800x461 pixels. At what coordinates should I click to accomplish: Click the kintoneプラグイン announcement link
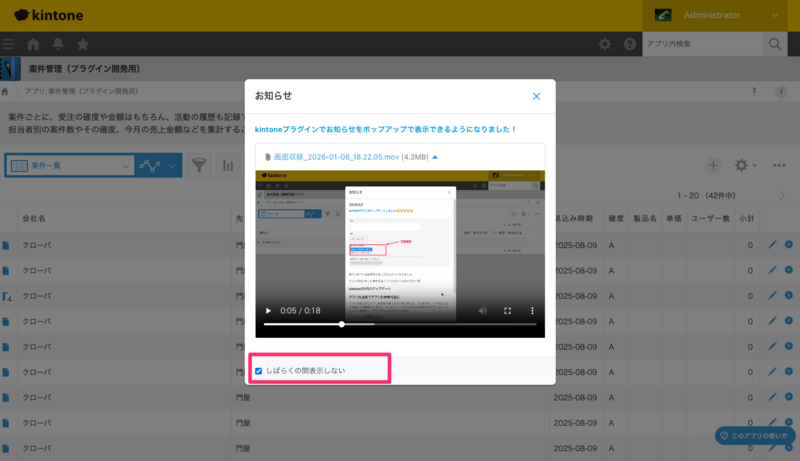coord(386,130)
